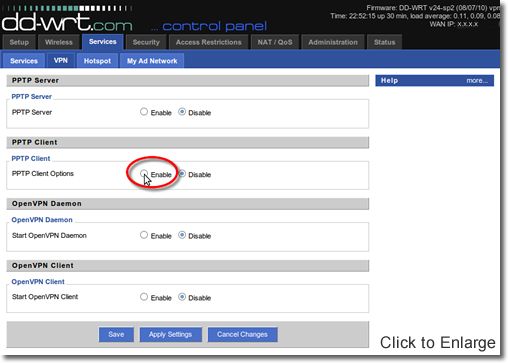Click the Save button

coord(116,334)
